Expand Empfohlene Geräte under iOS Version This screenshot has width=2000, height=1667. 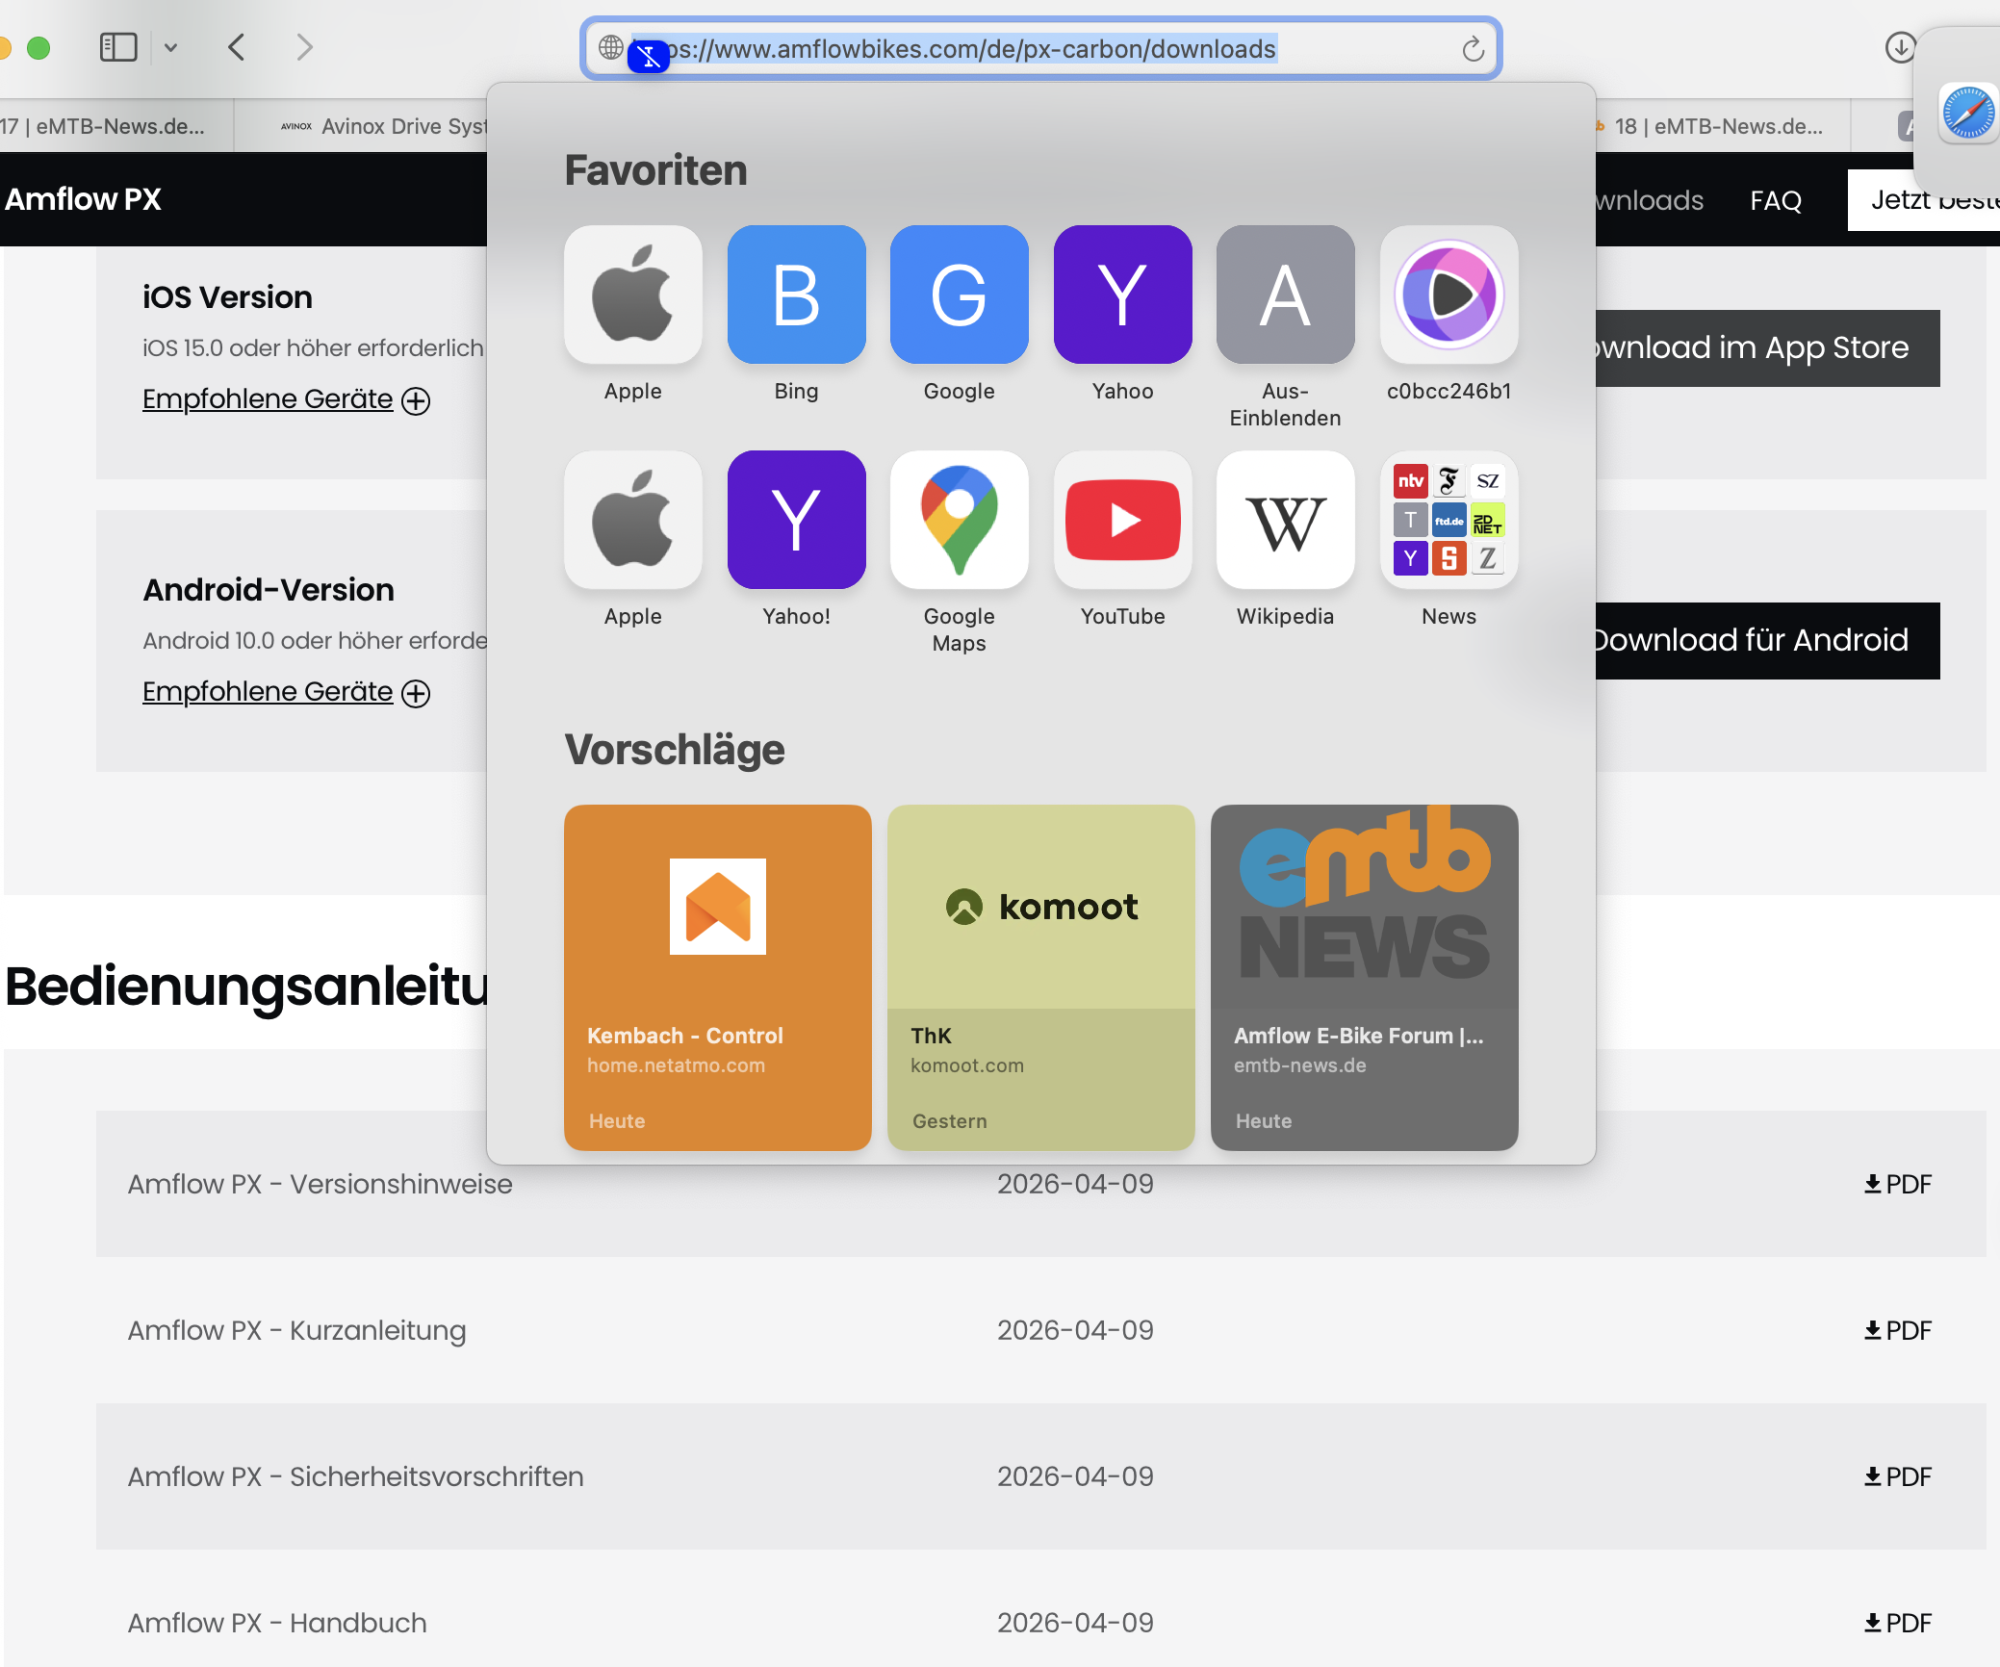pos(286,399)
